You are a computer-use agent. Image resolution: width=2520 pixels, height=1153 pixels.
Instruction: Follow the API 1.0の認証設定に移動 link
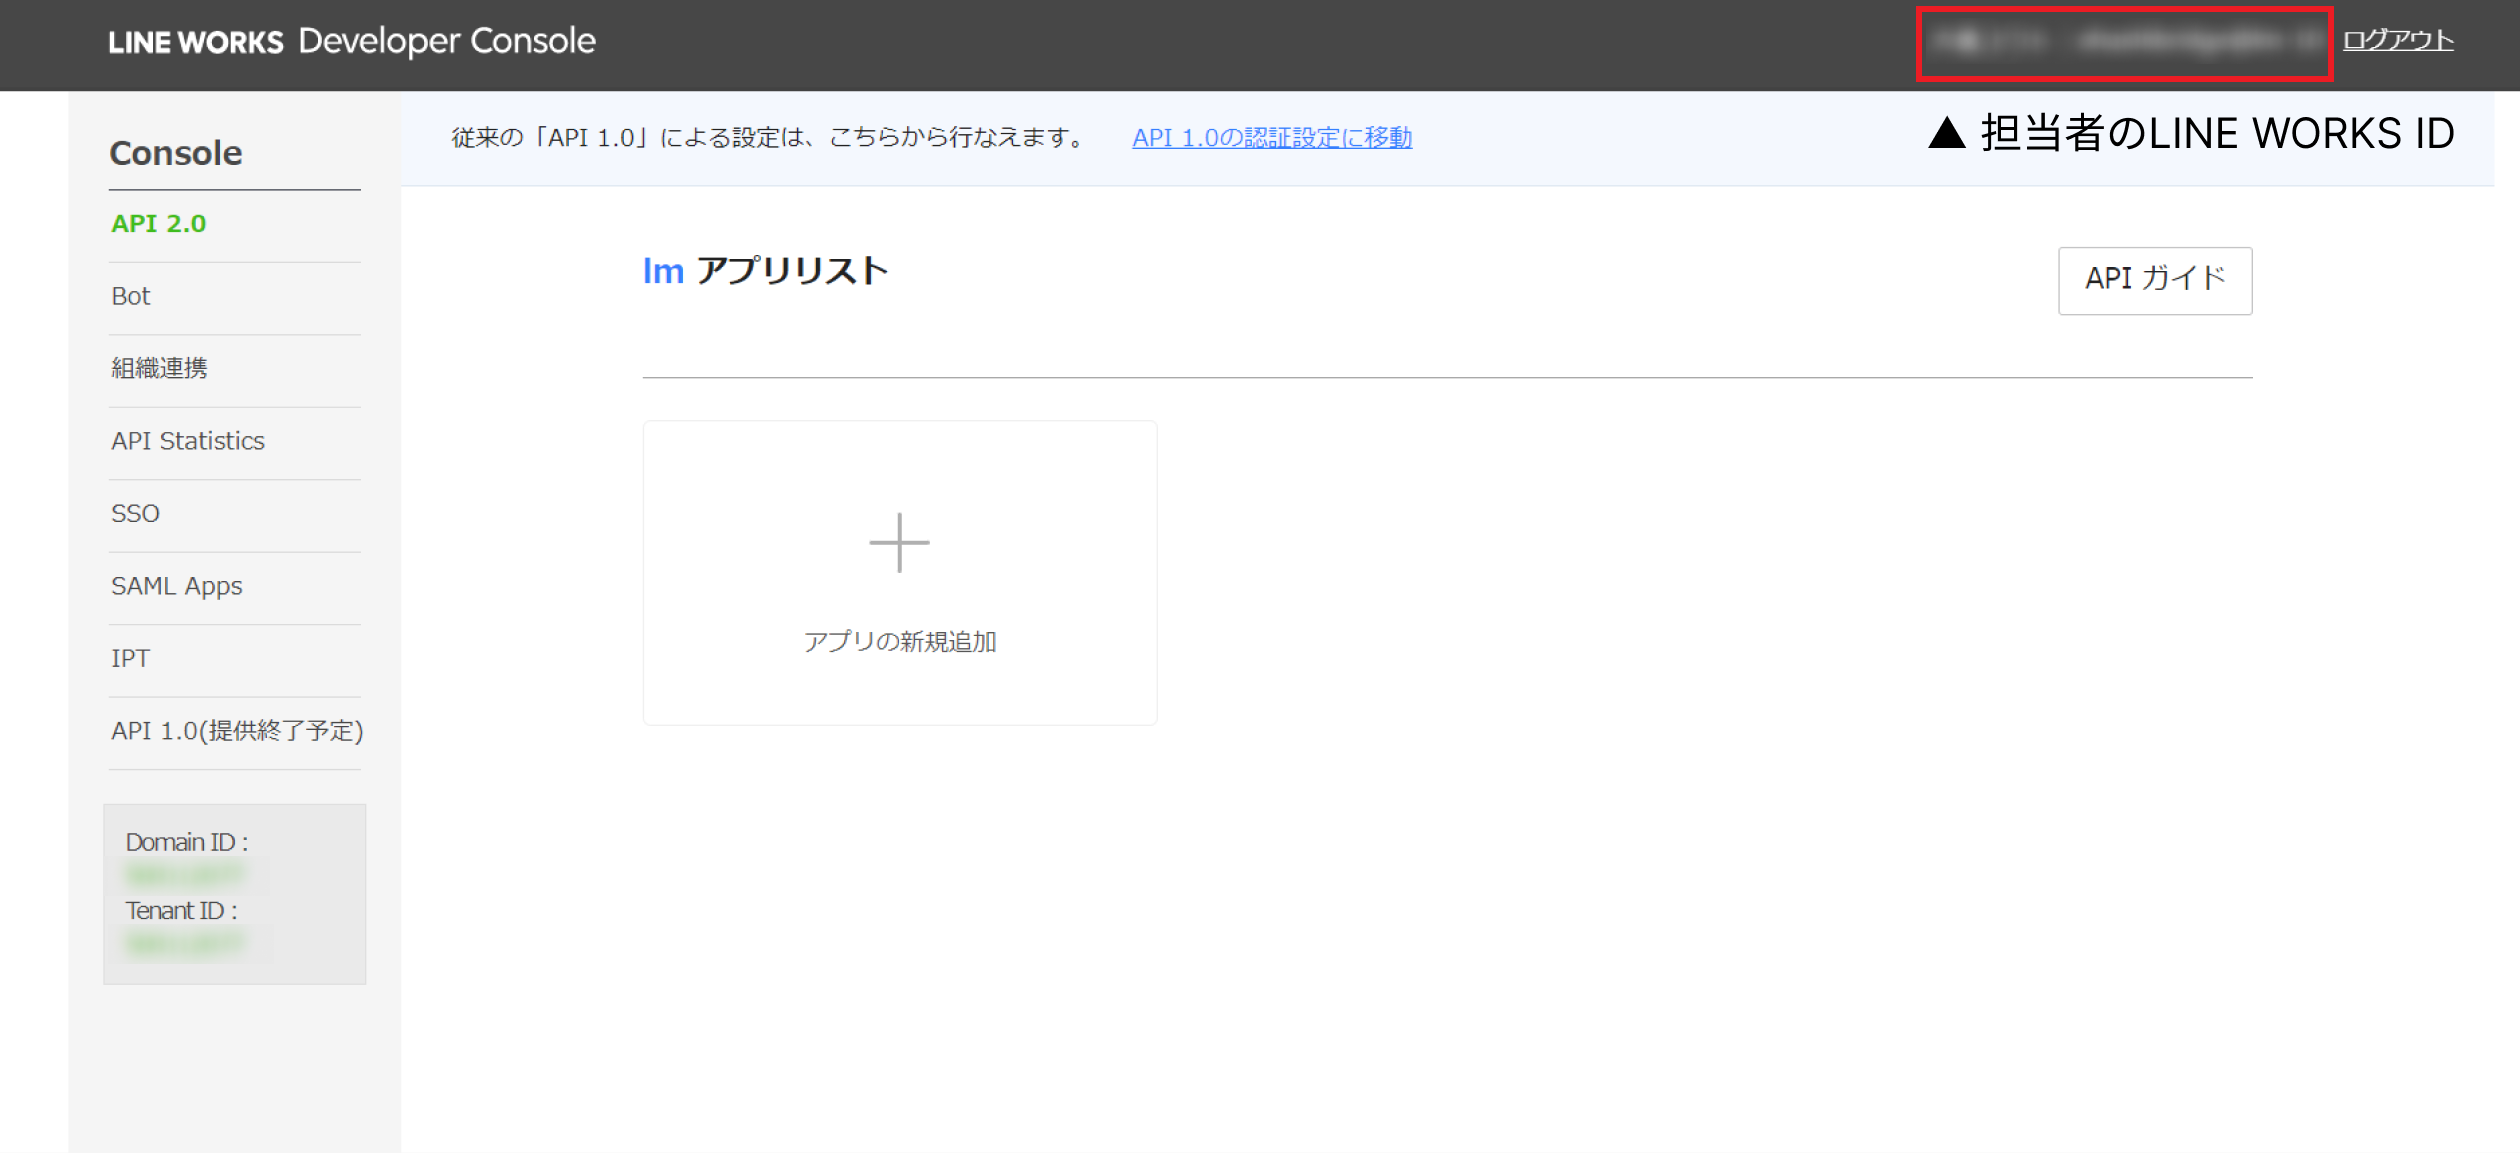pyautogui.click(x=1271, y=138)
